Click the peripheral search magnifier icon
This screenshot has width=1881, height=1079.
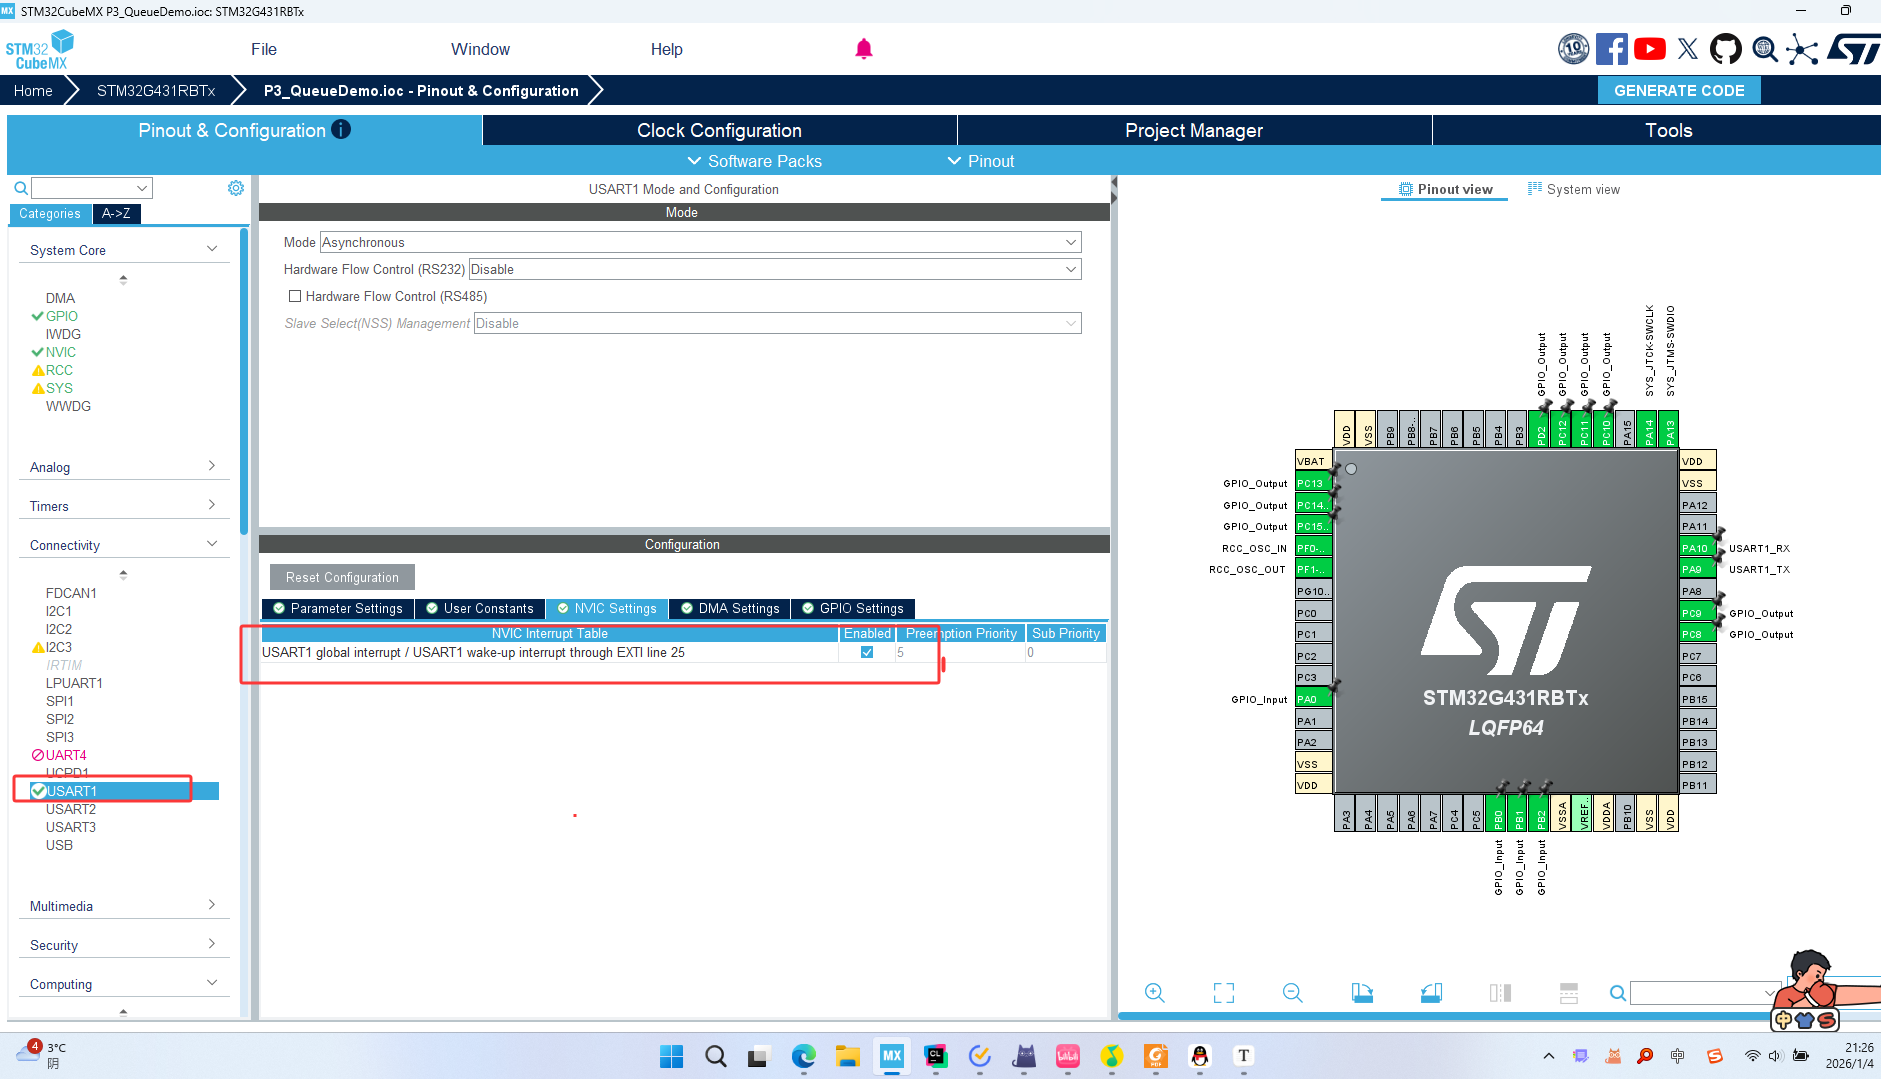click(20, 188)
